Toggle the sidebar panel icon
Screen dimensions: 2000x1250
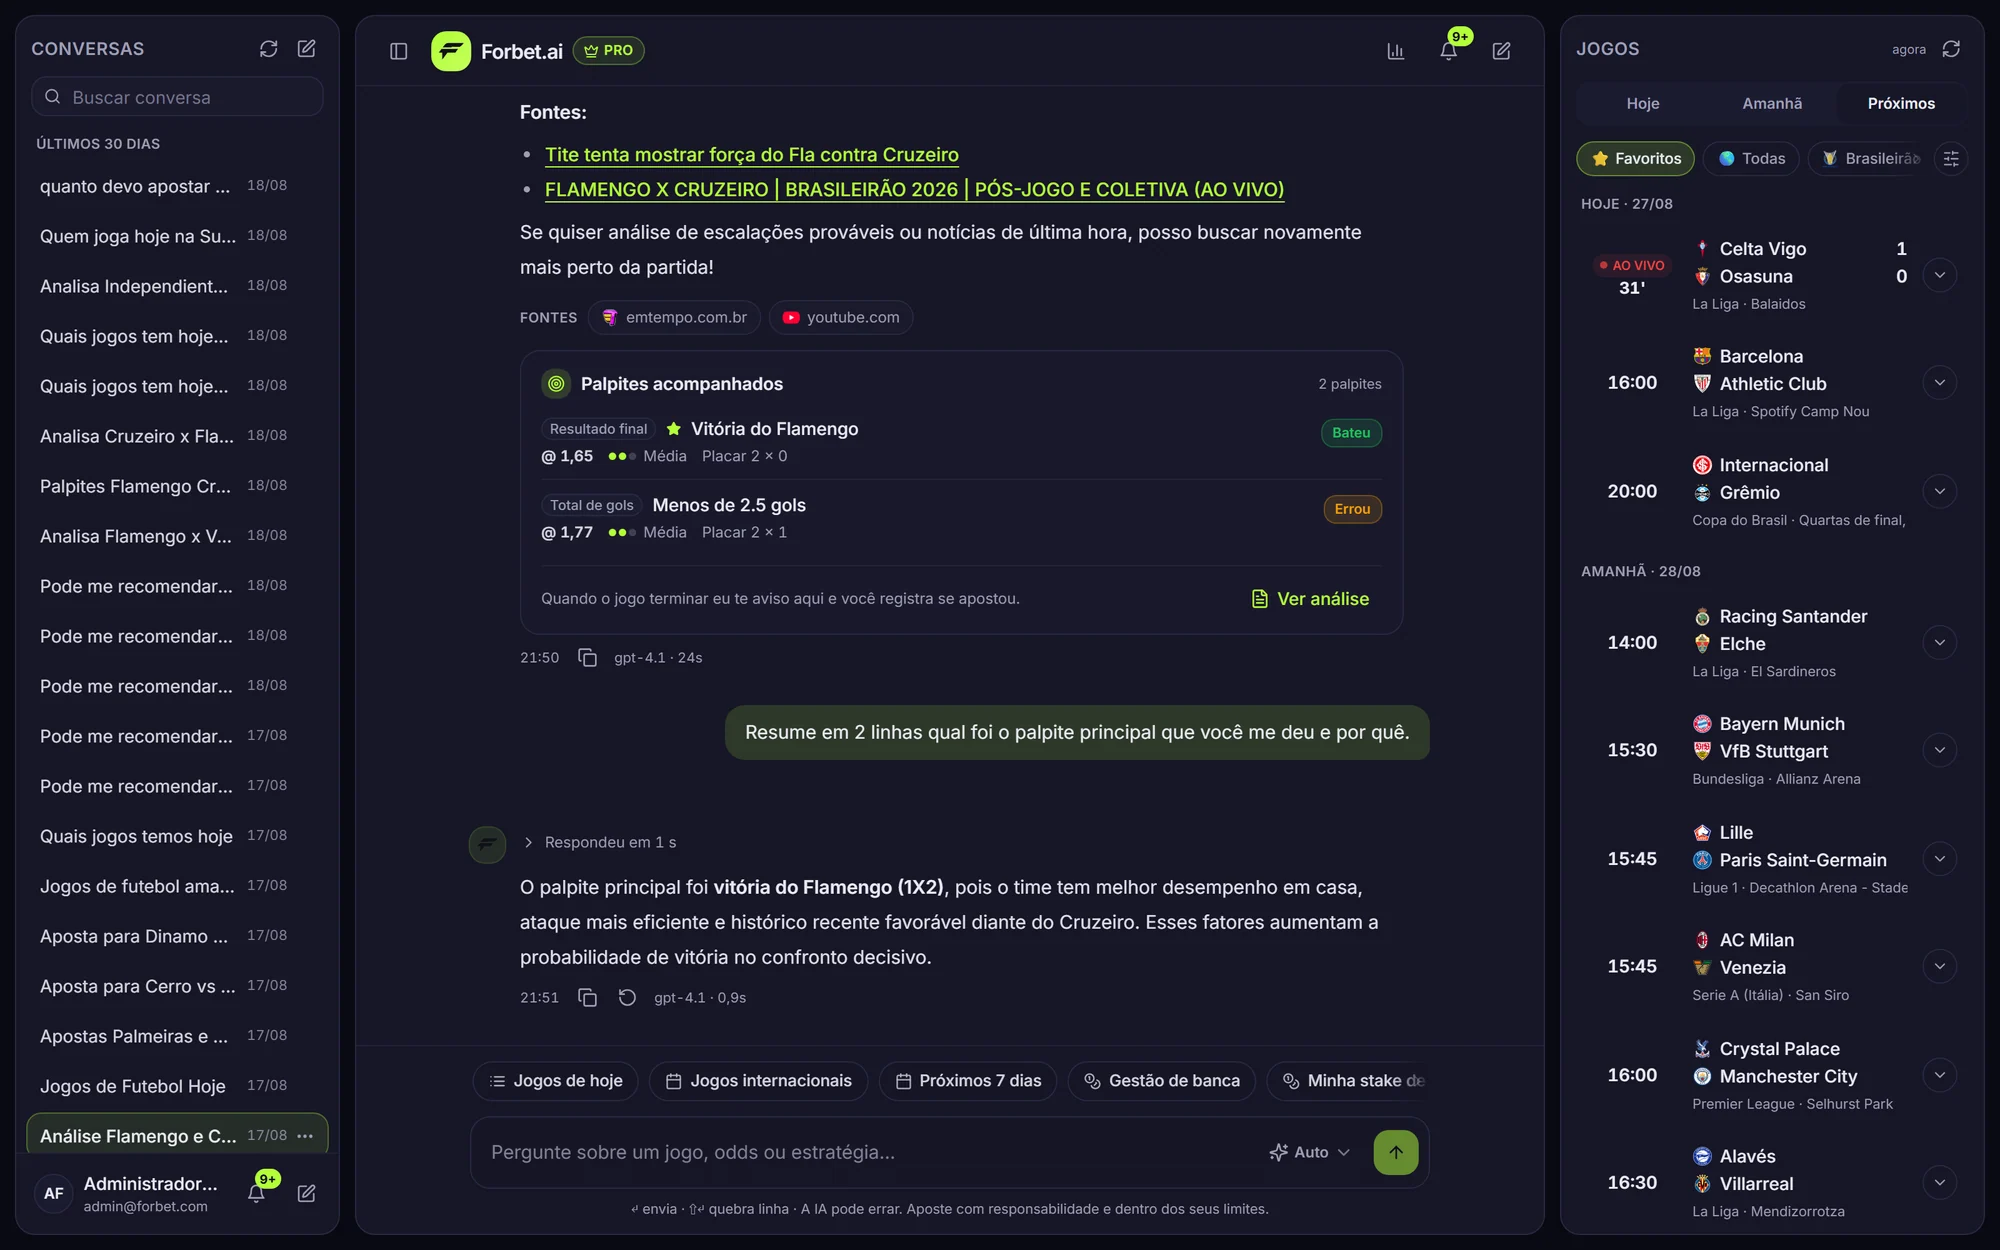[398, 51]
